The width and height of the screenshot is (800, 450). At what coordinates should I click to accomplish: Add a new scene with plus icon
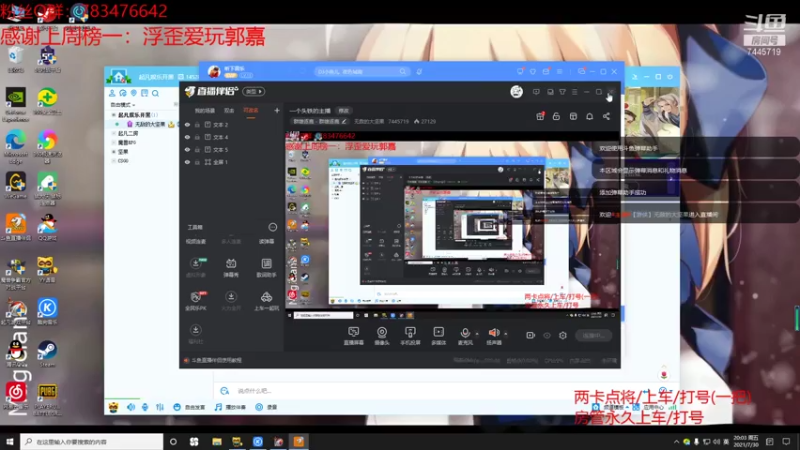coord(277,110)
